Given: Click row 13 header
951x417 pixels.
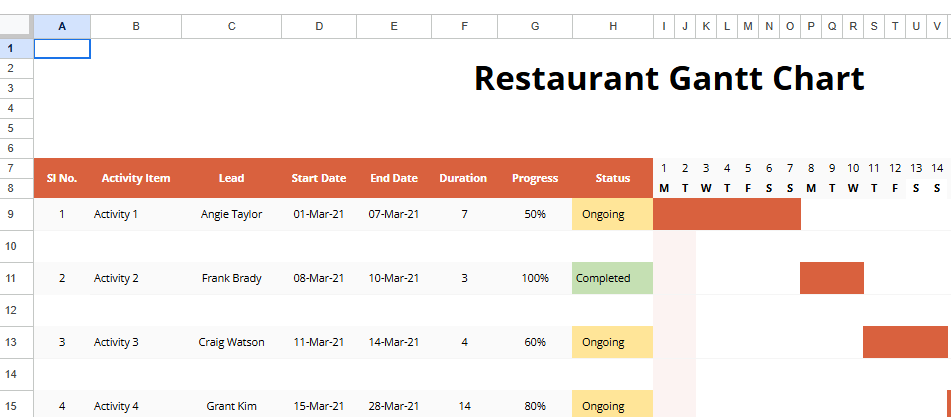Looking at the screenshot, I should [x=16, y=342].
